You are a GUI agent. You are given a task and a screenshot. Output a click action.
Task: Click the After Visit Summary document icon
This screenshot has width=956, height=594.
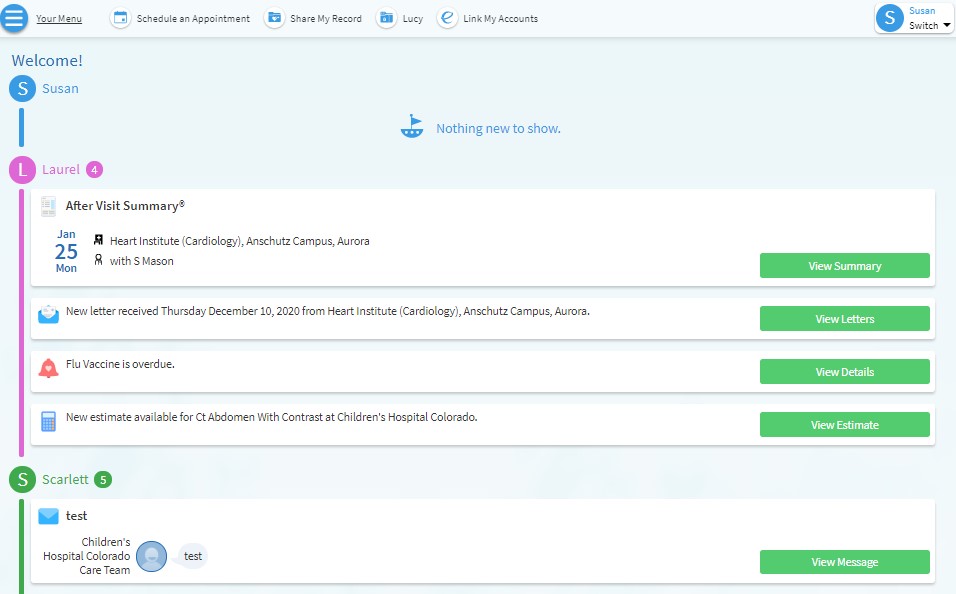pyautogui.click(x=48, y=206)
